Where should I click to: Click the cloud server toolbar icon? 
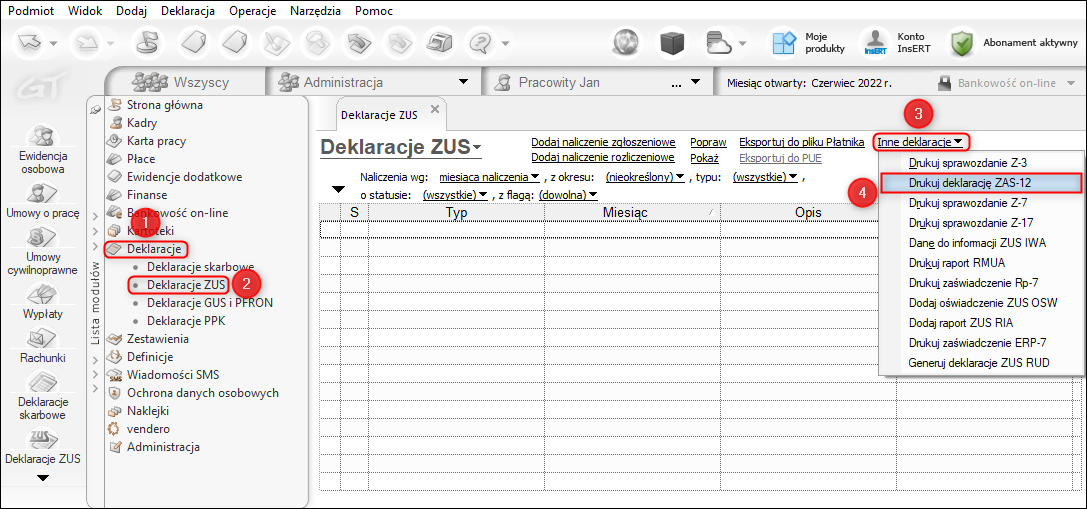[x=718, y=44]
